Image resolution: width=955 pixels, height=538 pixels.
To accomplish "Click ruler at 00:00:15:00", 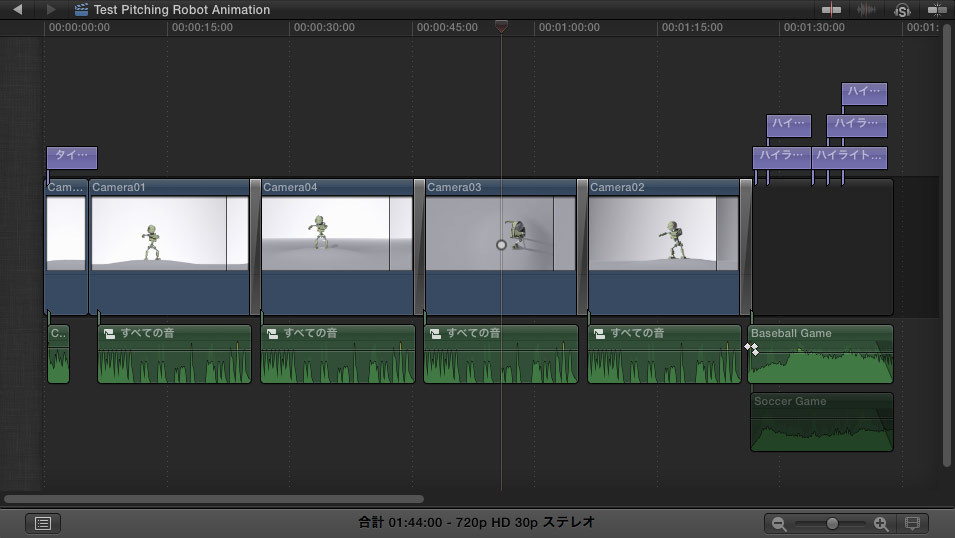I will (202, 27).
